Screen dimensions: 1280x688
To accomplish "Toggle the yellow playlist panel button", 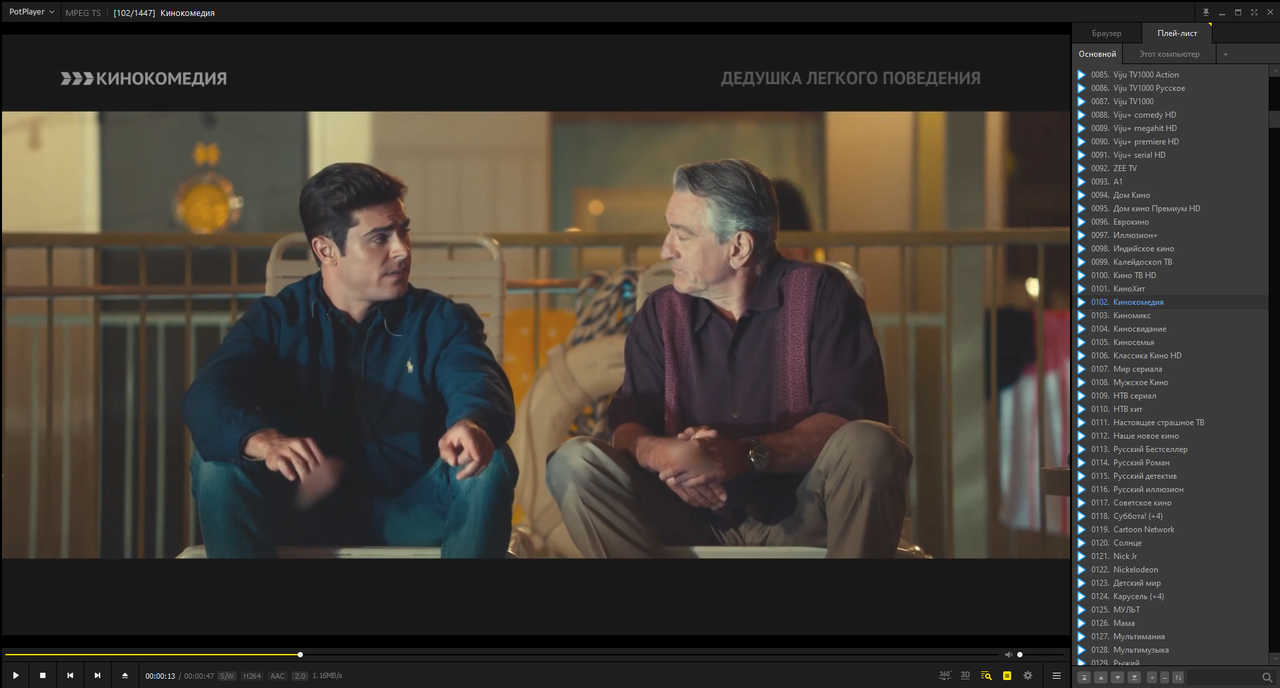I will [1007, 676].
